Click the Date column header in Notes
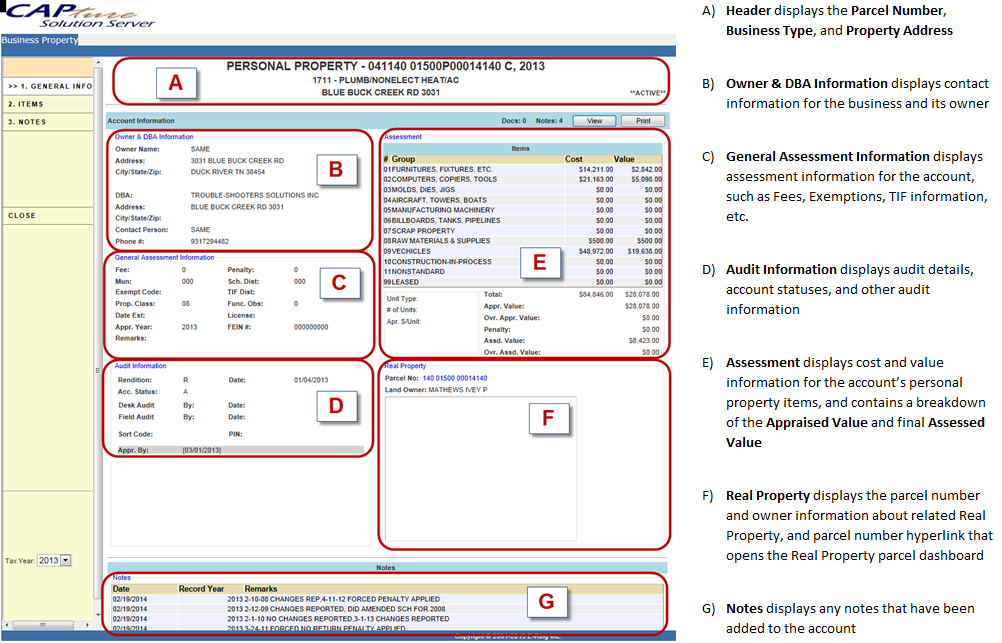 click(121, 589)
